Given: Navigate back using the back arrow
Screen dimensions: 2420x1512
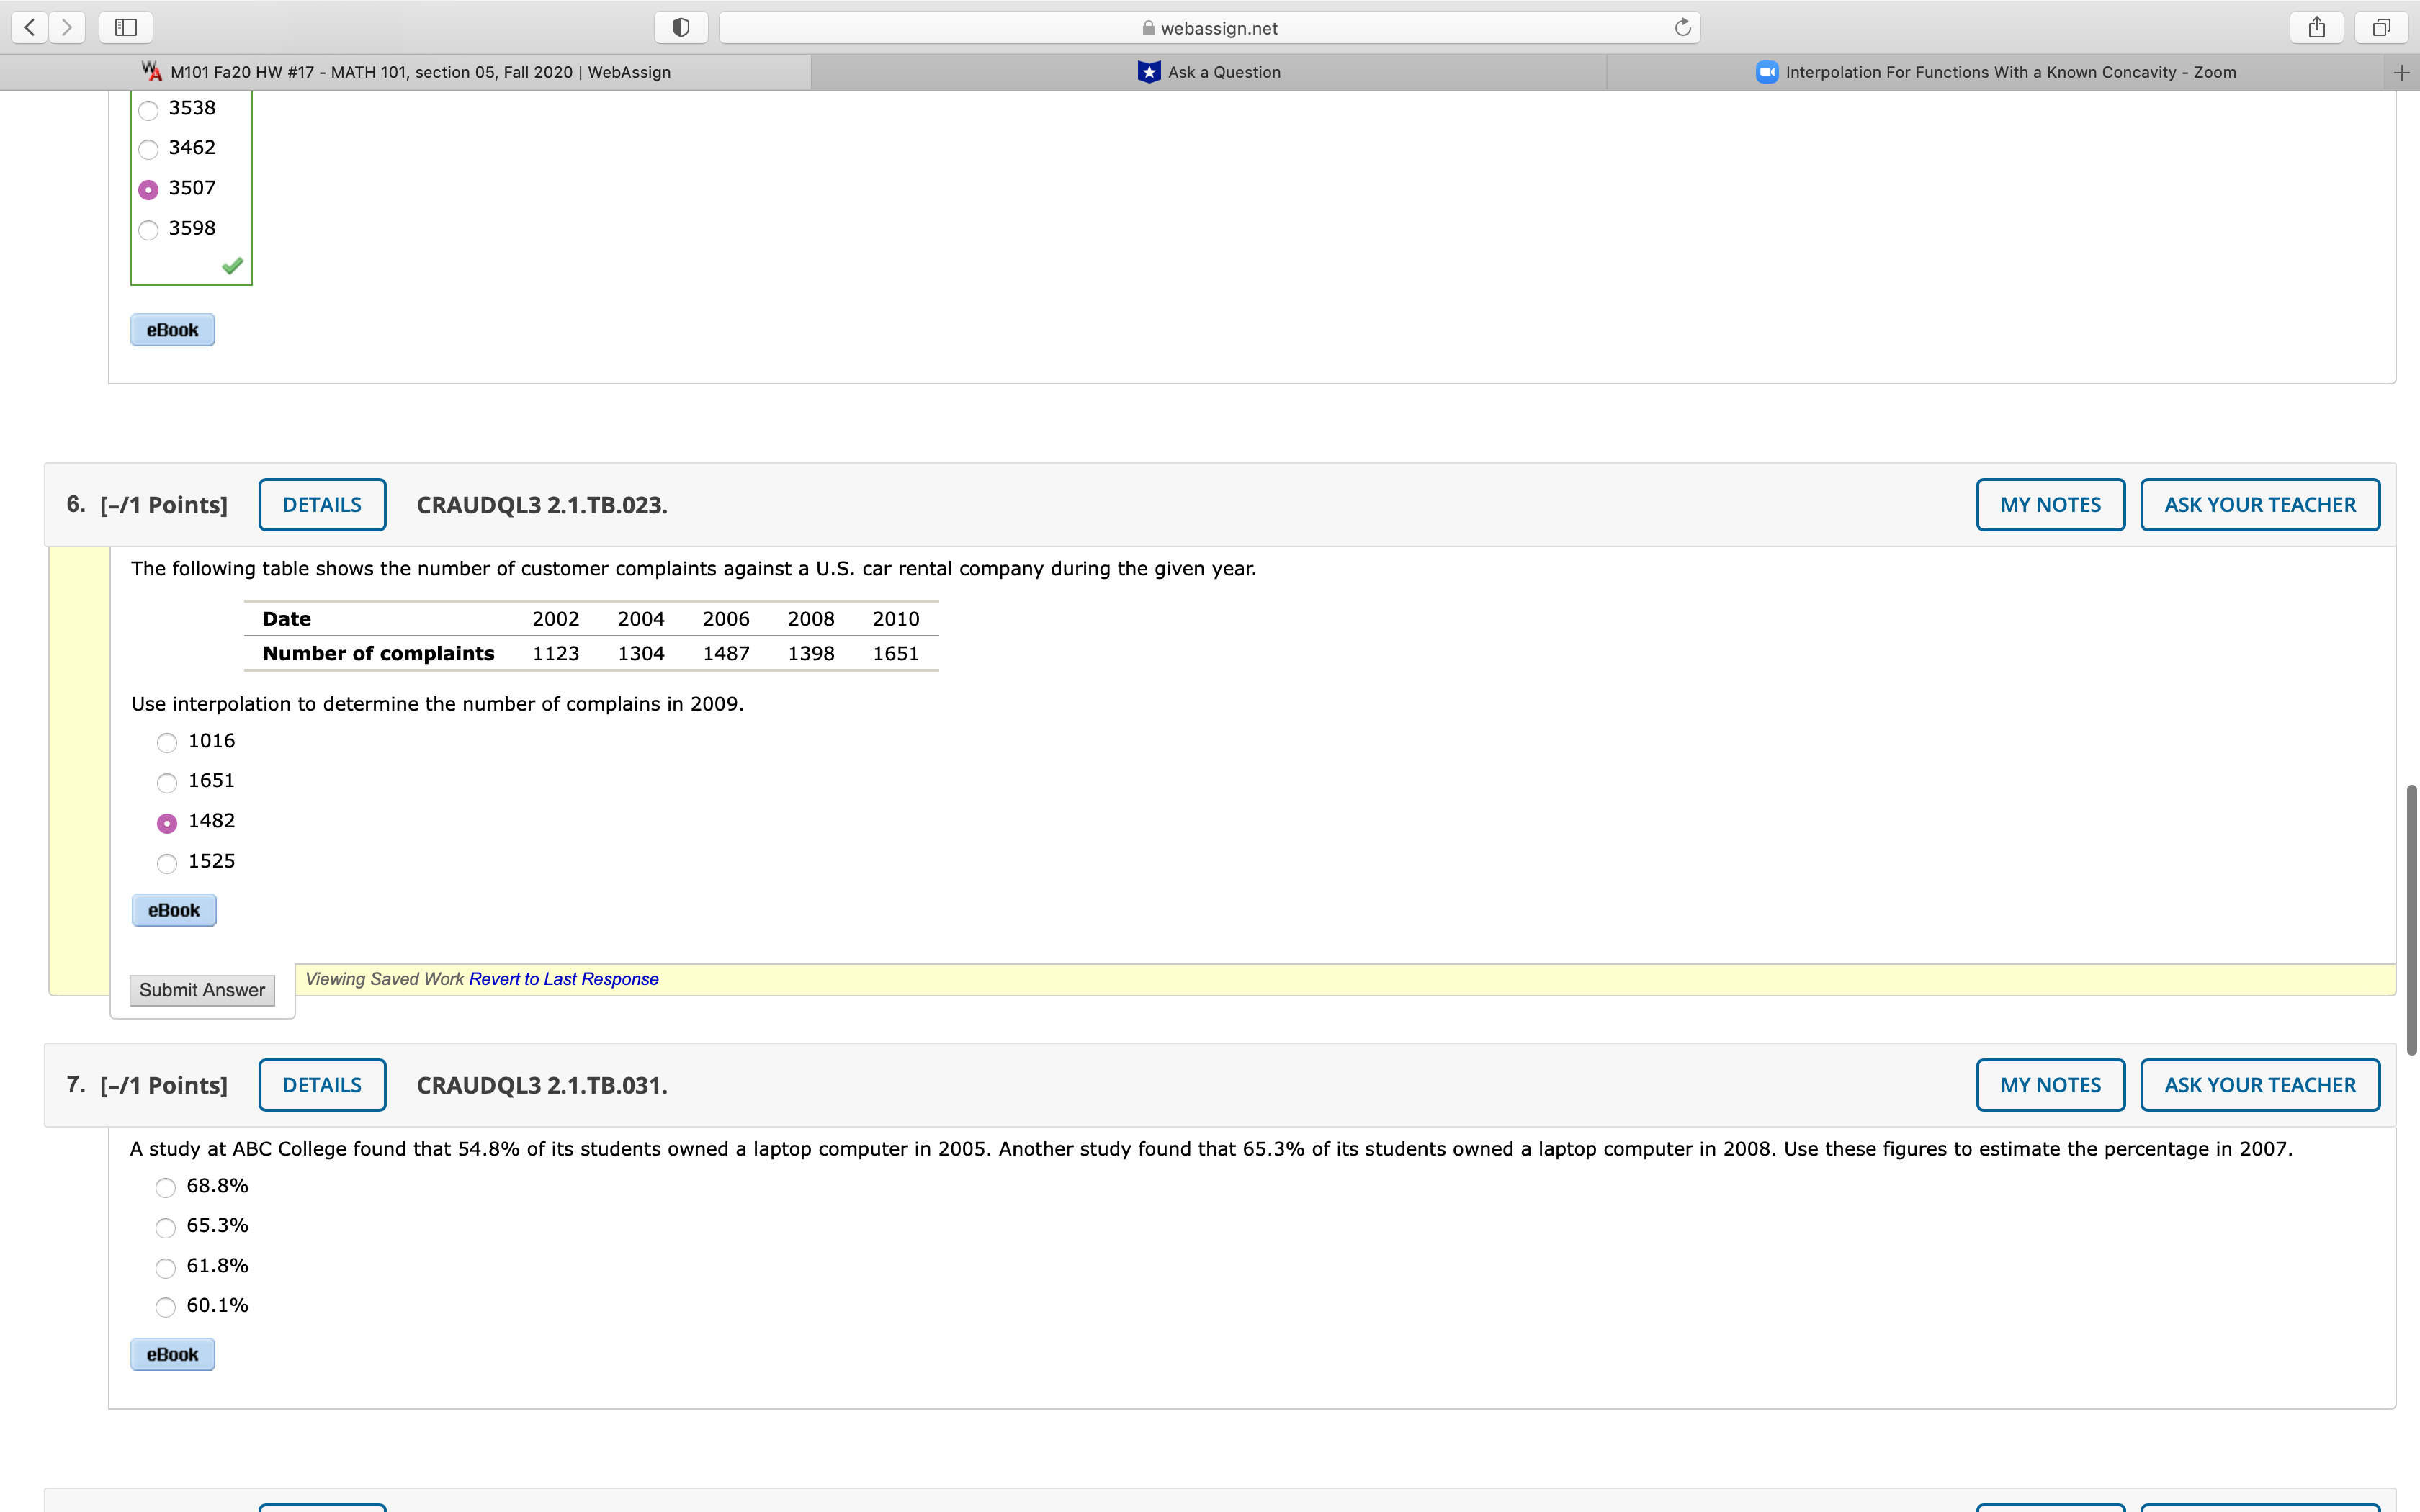Looking at the screenshot, I should pos(30,27).
